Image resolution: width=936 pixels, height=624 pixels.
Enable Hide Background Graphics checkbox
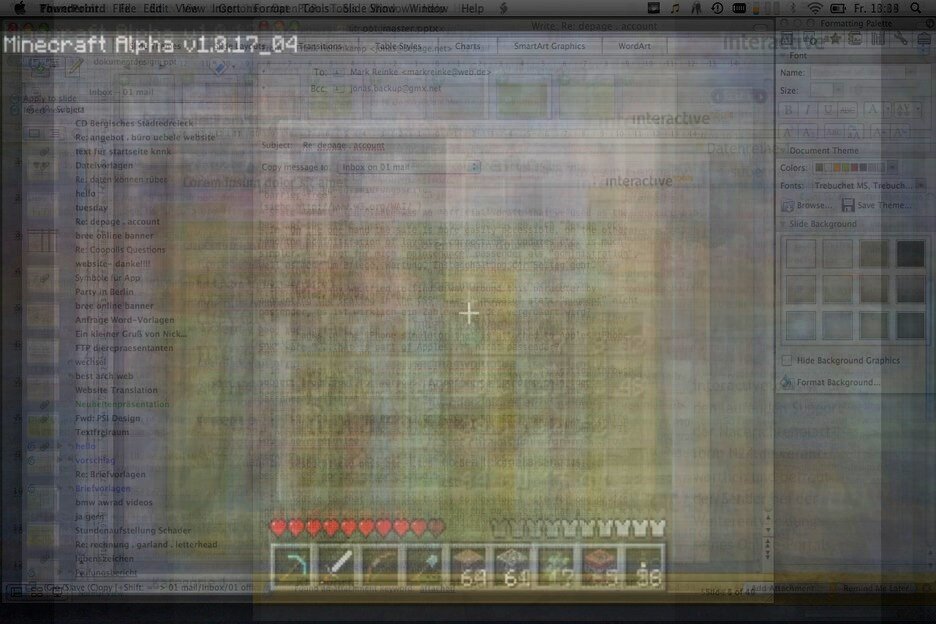787,360
